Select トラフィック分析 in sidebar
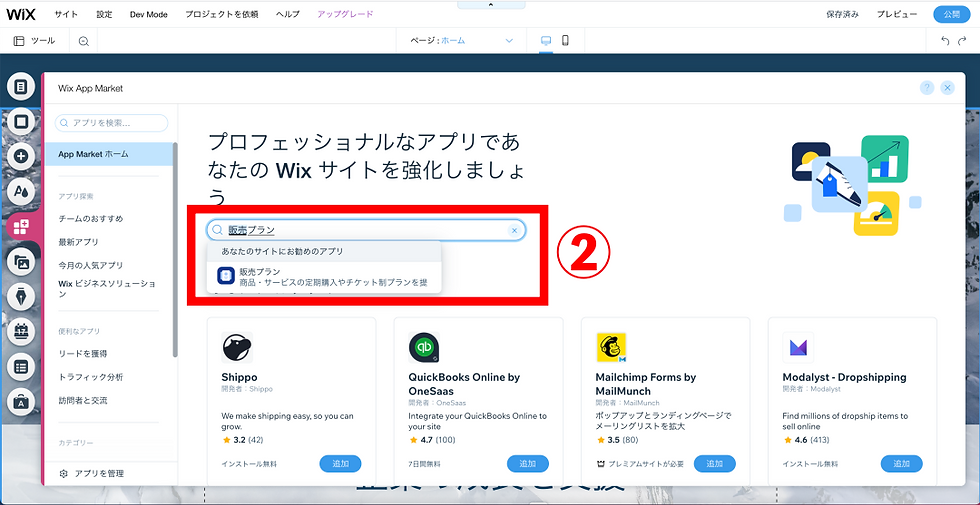 pos(90,378)
